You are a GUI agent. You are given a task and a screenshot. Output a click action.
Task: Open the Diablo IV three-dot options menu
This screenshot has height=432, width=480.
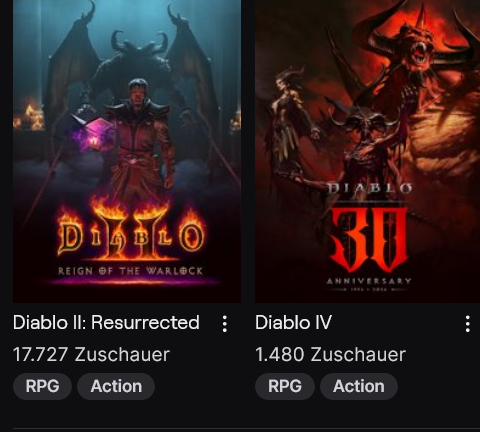(x=468, y=324)
